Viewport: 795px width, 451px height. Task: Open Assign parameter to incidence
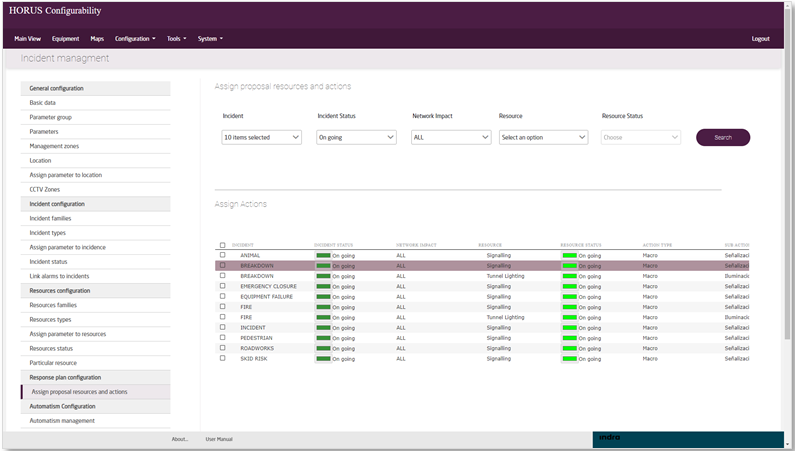click(x=95, y=247)
